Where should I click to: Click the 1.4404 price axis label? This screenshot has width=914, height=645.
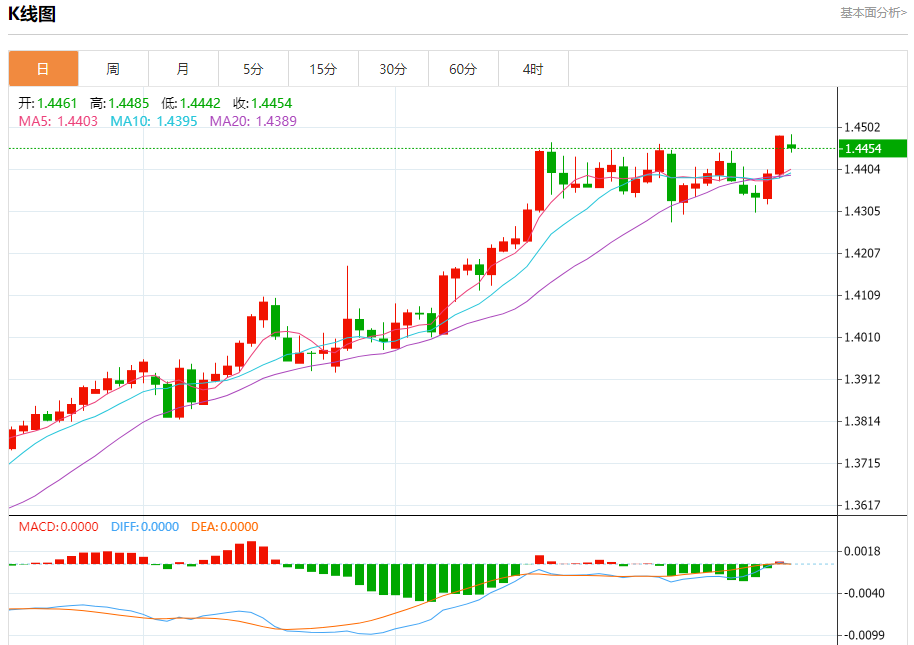(863, 170)
